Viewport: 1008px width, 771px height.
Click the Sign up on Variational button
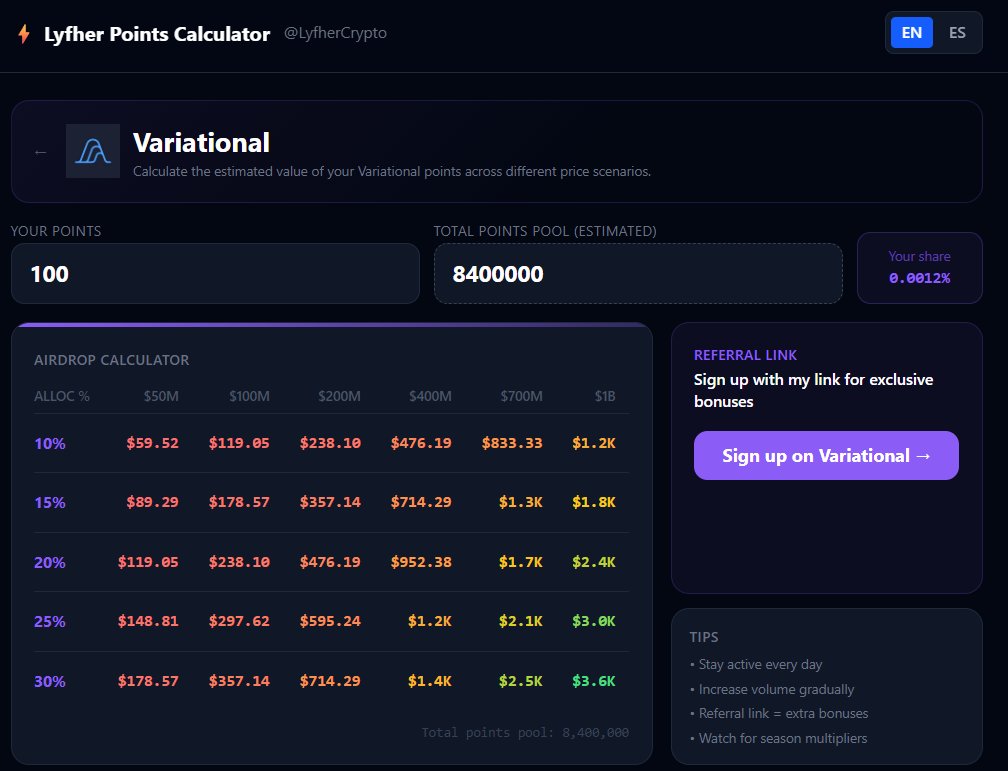(x=826, y=455)
